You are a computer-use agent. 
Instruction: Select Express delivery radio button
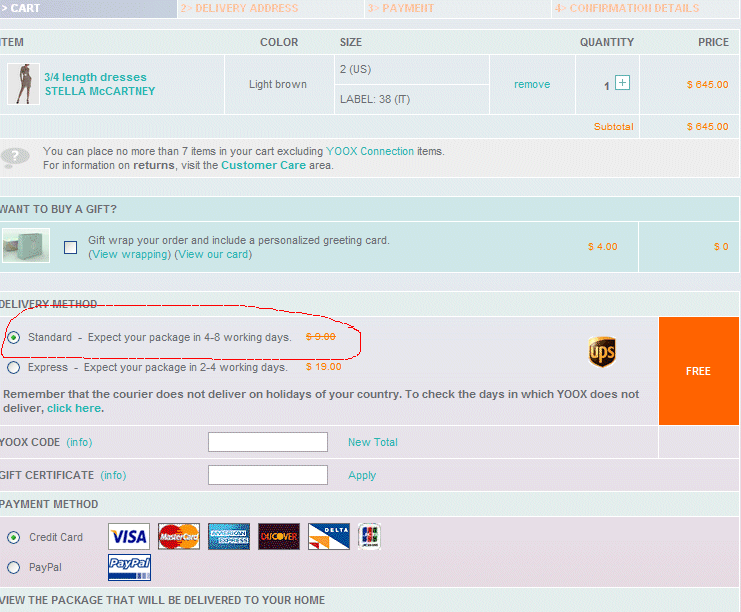[13, 368]
